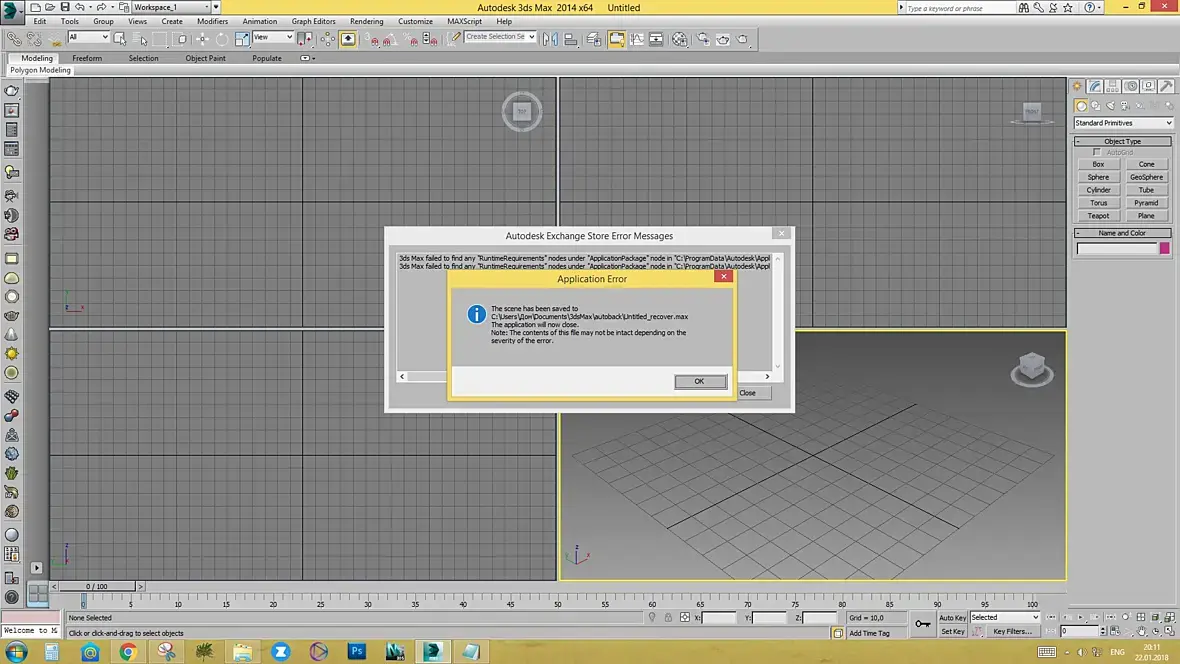Select the Select by Name tool
Screen dimensions: 1180x664
pyautogui.click(x=139, y=38)
